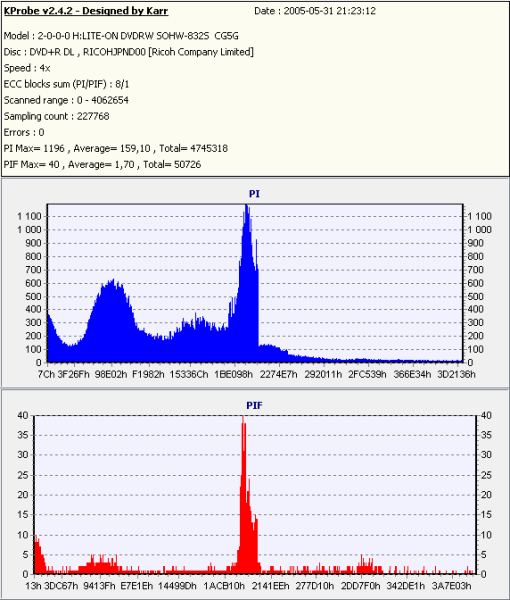Select the Speed : 4x line
This screenshot has height=600, width=510.
27,68
